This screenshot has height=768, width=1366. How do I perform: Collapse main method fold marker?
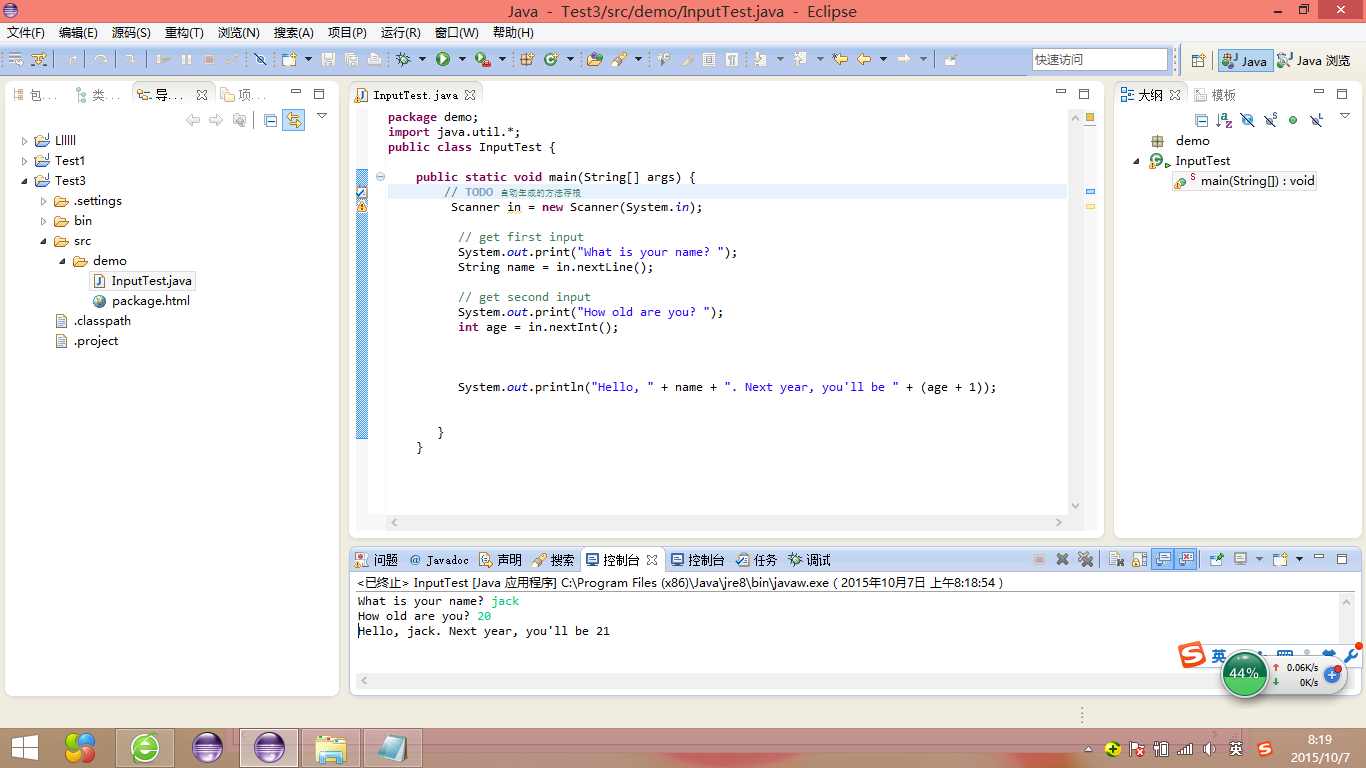381,177
